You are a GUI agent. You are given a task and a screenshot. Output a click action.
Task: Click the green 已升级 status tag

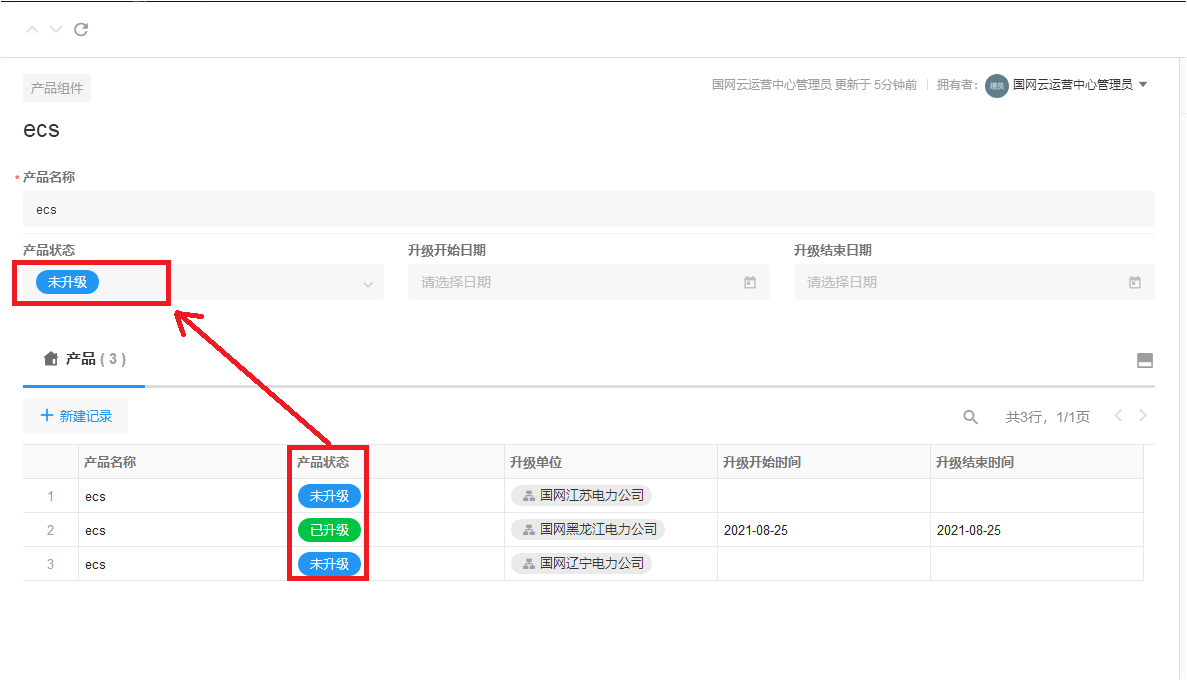329,530
